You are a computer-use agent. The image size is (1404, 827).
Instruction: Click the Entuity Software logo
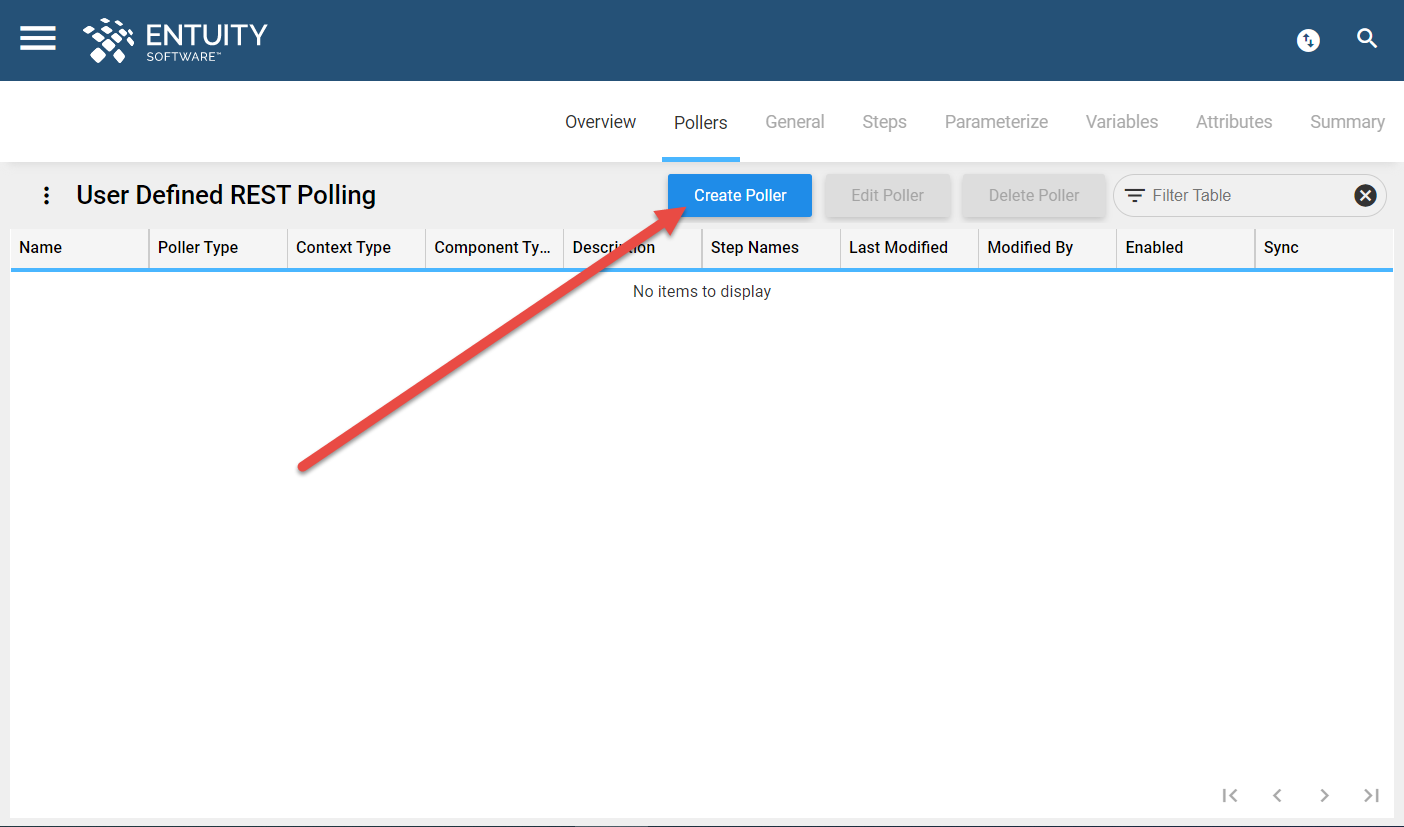(175, 40)
